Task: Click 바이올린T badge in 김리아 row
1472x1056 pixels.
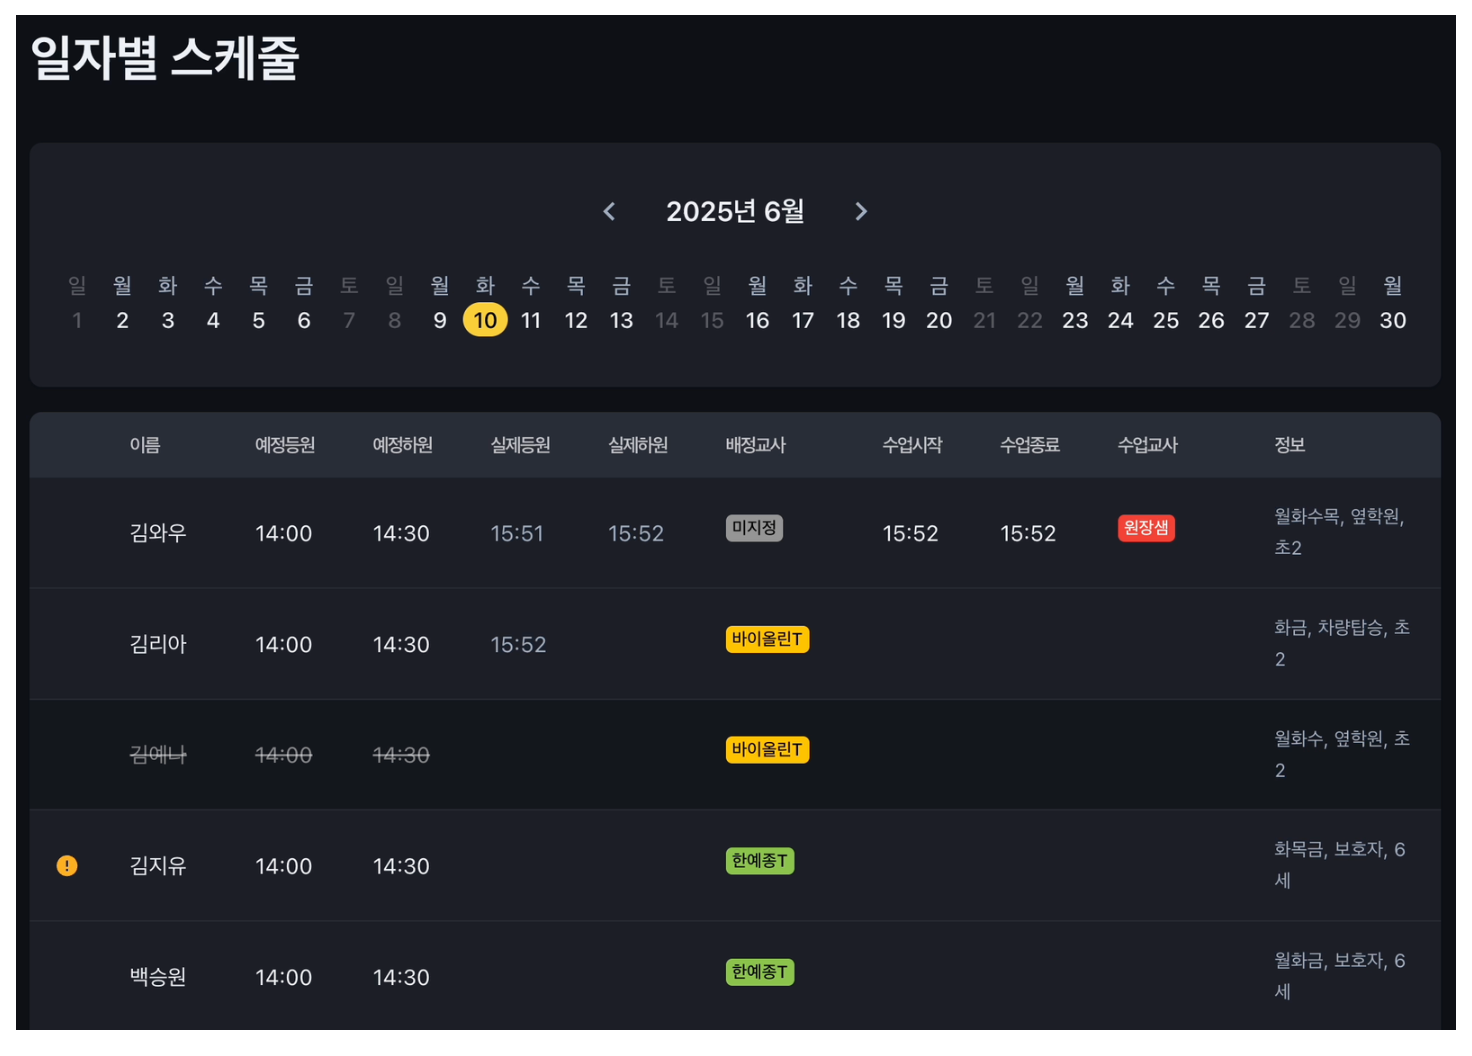Action: (x=767, y=639)
